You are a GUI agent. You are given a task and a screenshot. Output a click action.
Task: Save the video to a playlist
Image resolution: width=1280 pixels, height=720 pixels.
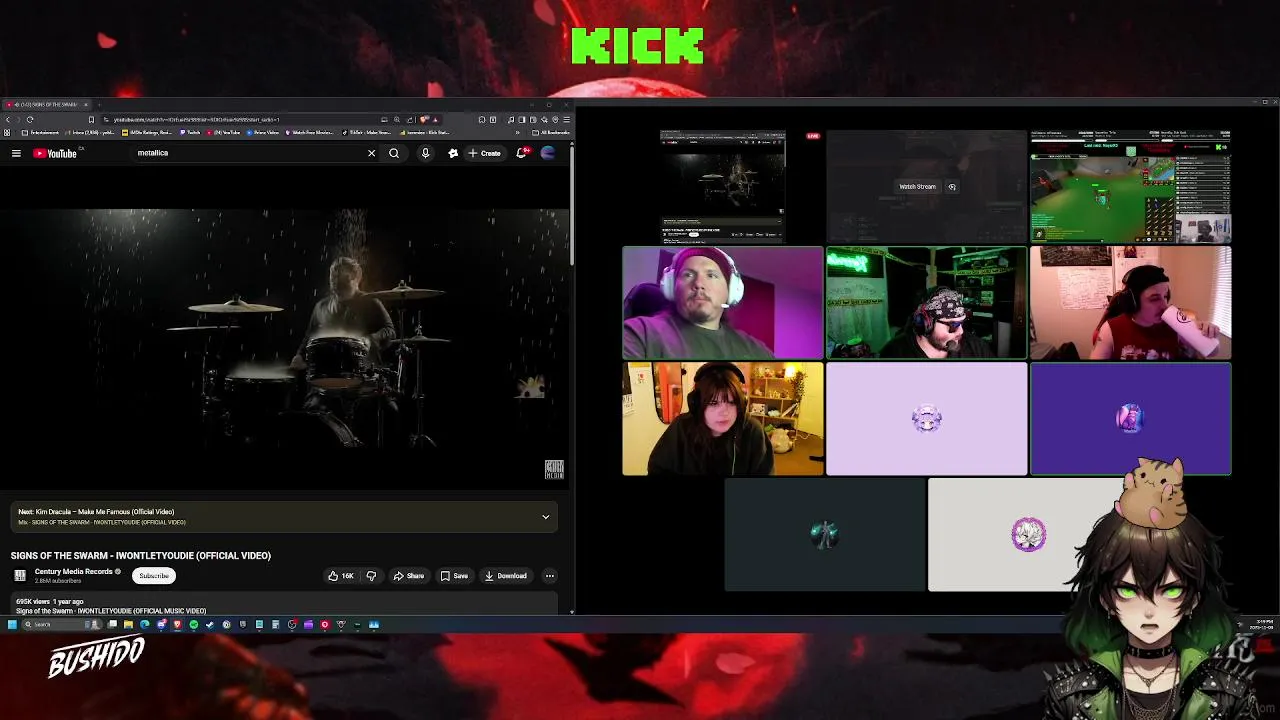tap(454, 576)
